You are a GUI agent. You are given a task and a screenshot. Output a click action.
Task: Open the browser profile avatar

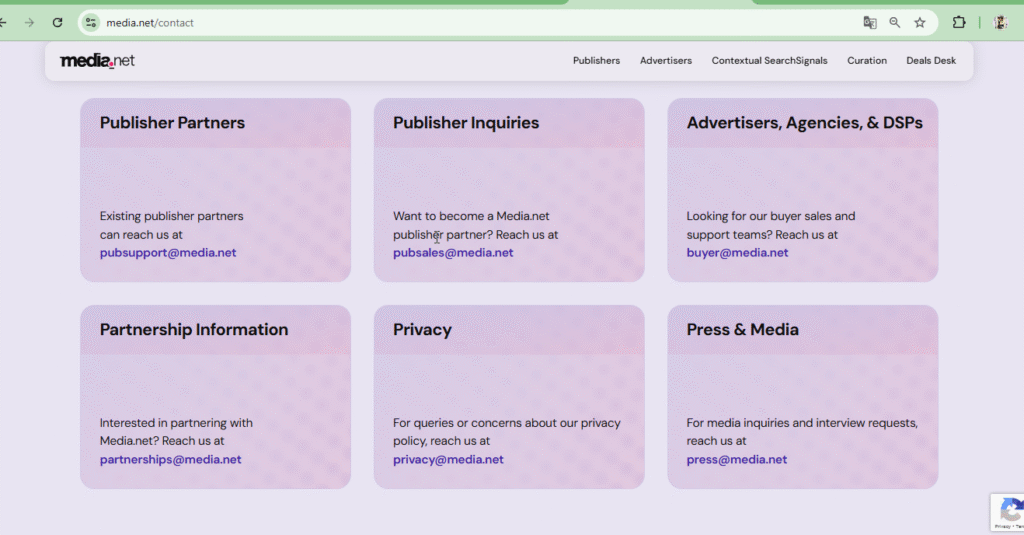pyautogui.click(x=1000, y=22)
